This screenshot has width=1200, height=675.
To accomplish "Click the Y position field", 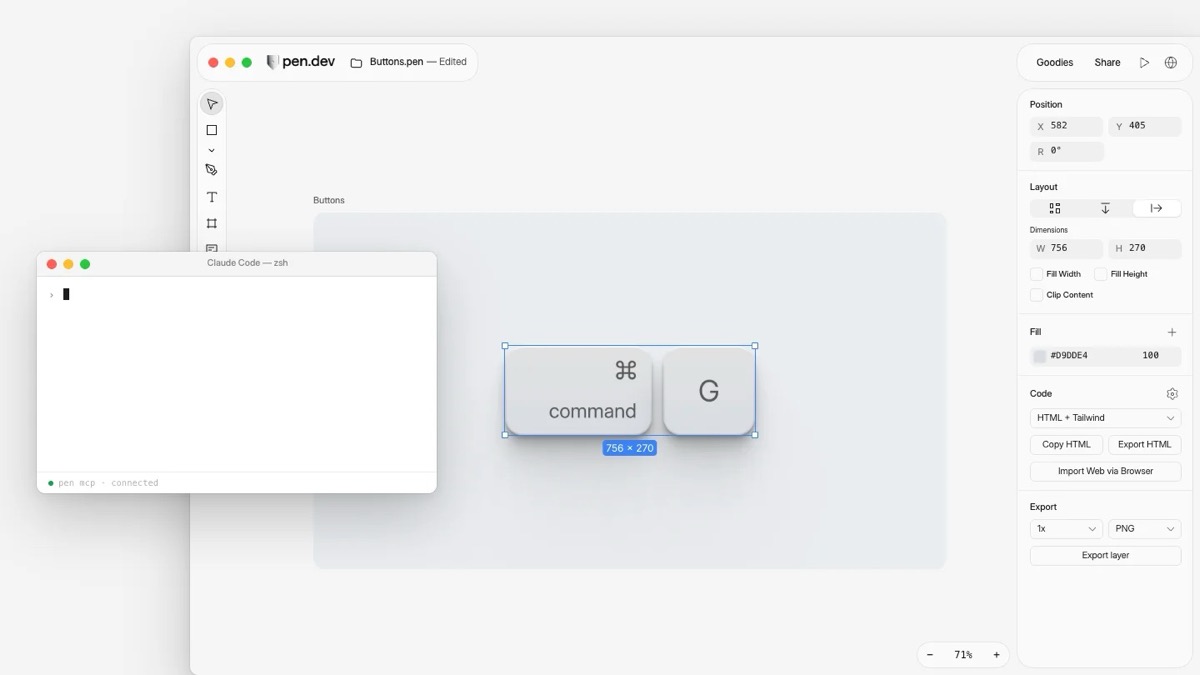I will (x=1144, y=126).
